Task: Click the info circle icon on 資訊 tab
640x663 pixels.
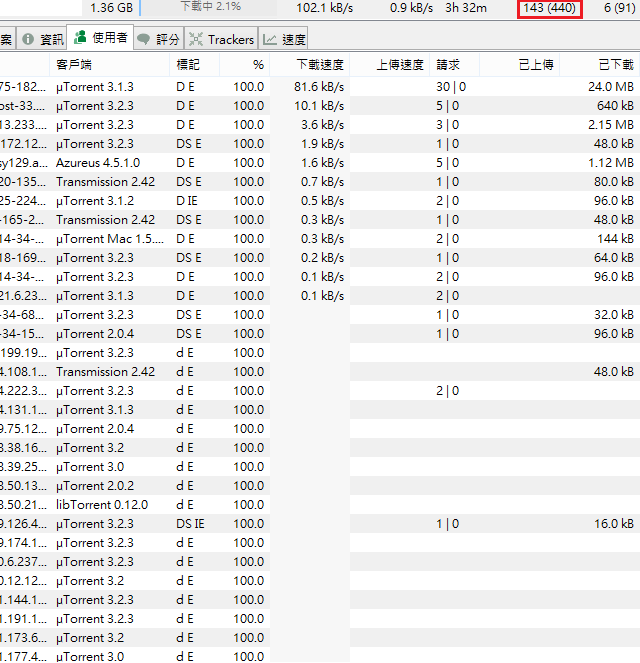Action: coord(28,39)
